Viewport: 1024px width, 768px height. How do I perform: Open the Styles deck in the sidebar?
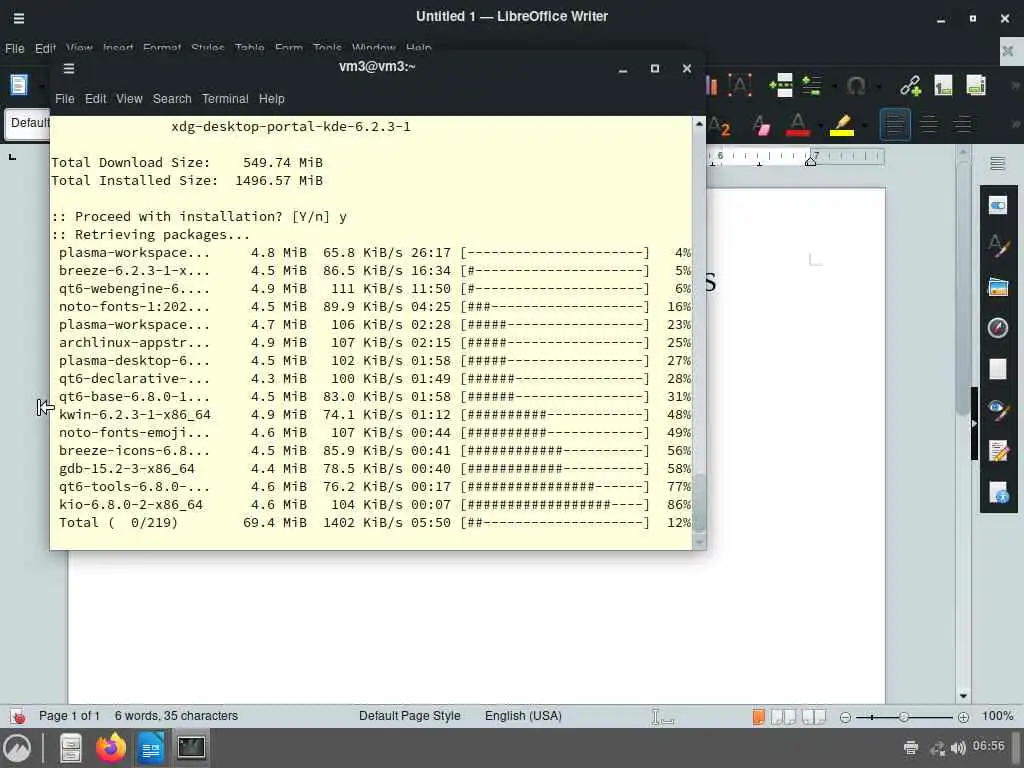(997, 247)
